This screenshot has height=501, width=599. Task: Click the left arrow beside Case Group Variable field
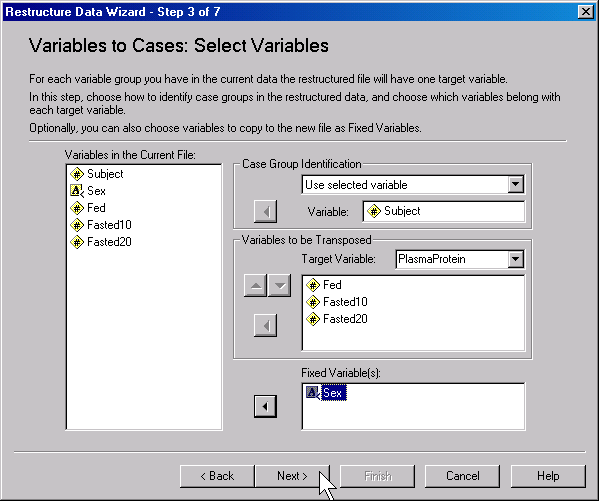265,211
